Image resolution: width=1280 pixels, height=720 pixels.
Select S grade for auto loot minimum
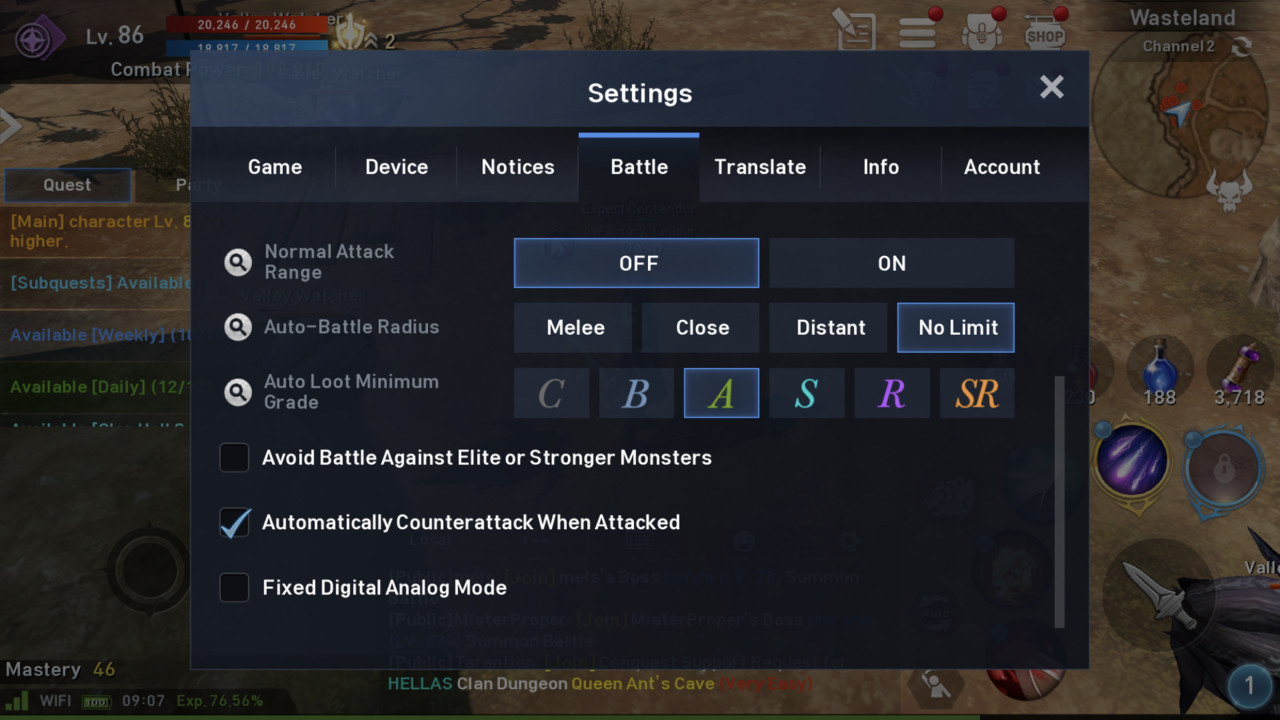click(806, 393)
